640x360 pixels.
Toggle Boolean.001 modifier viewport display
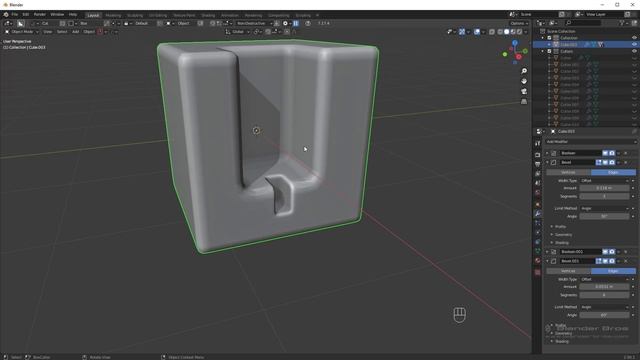(x=605, y=252)
